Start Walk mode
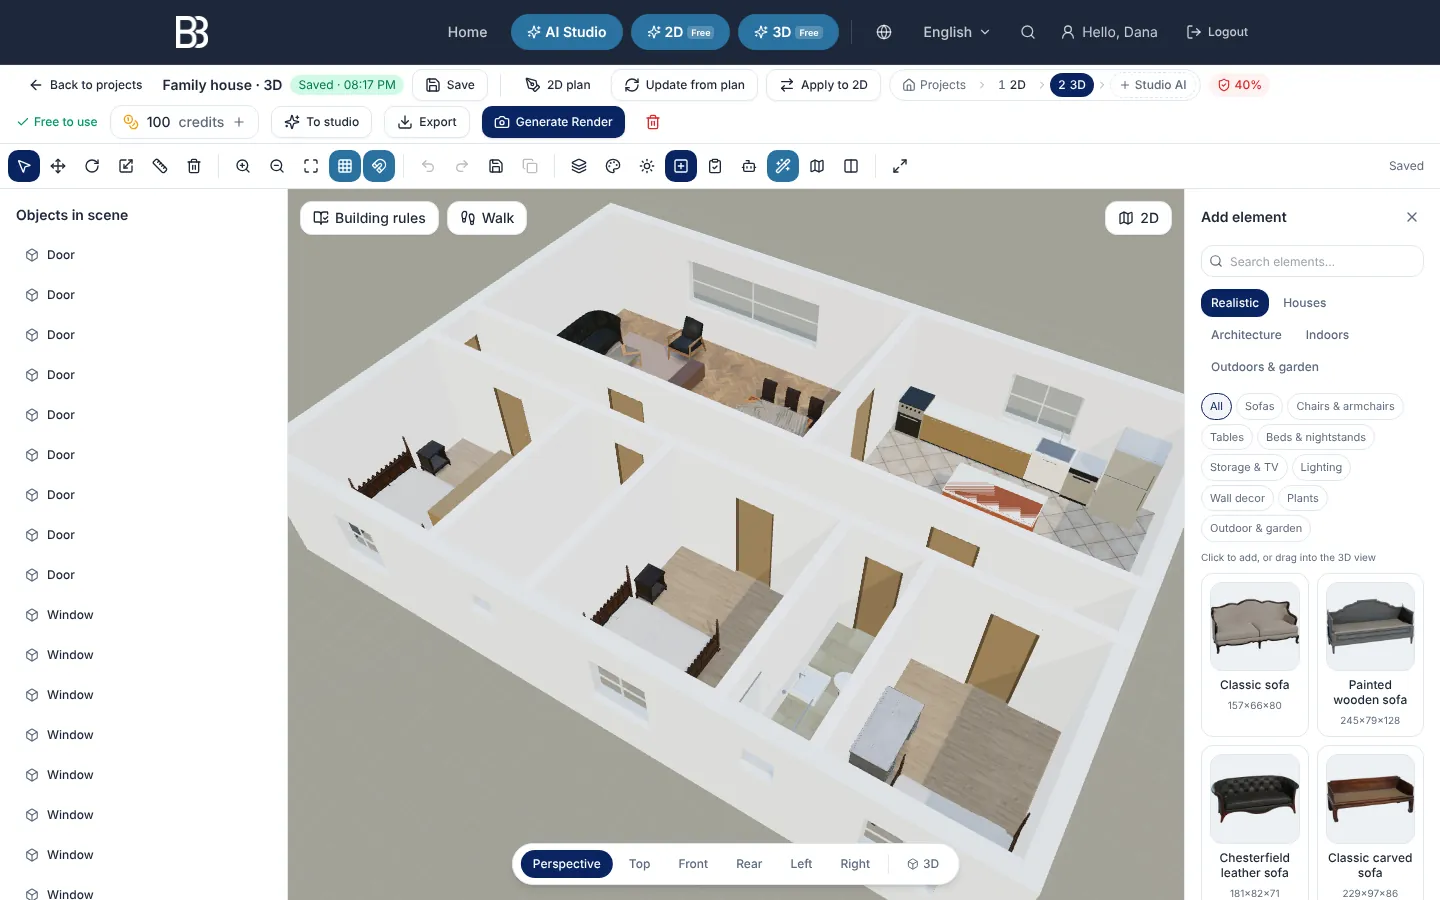1440x900 pixels. 487,218
